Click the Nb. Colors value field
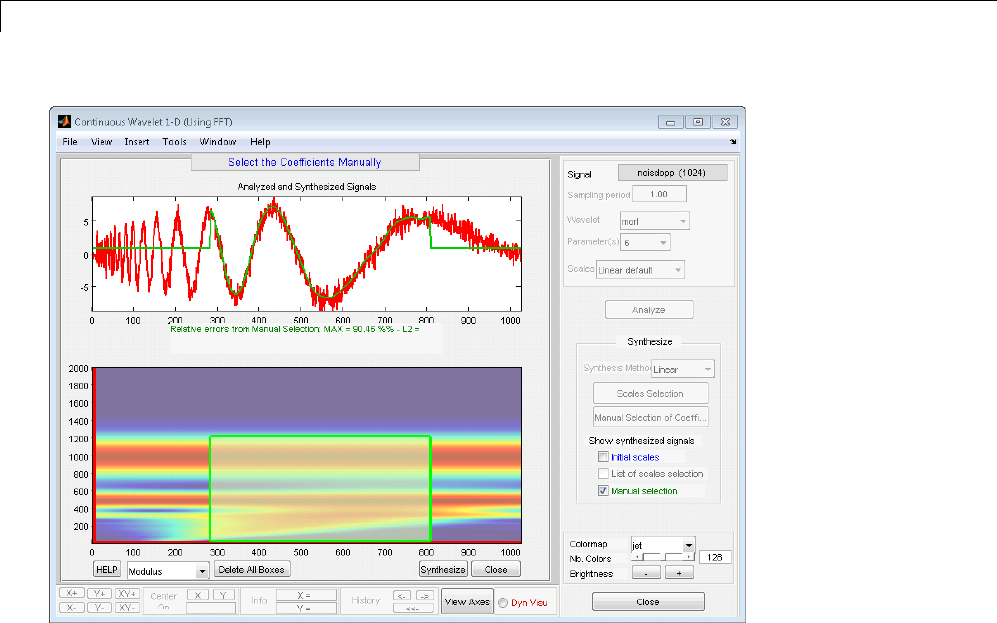The width and height of the screenshot is (997, 623). [x=716, y=557]
